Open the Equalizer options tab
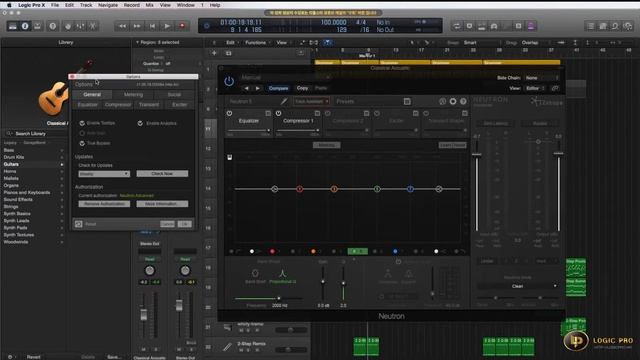 click(87, 104)
